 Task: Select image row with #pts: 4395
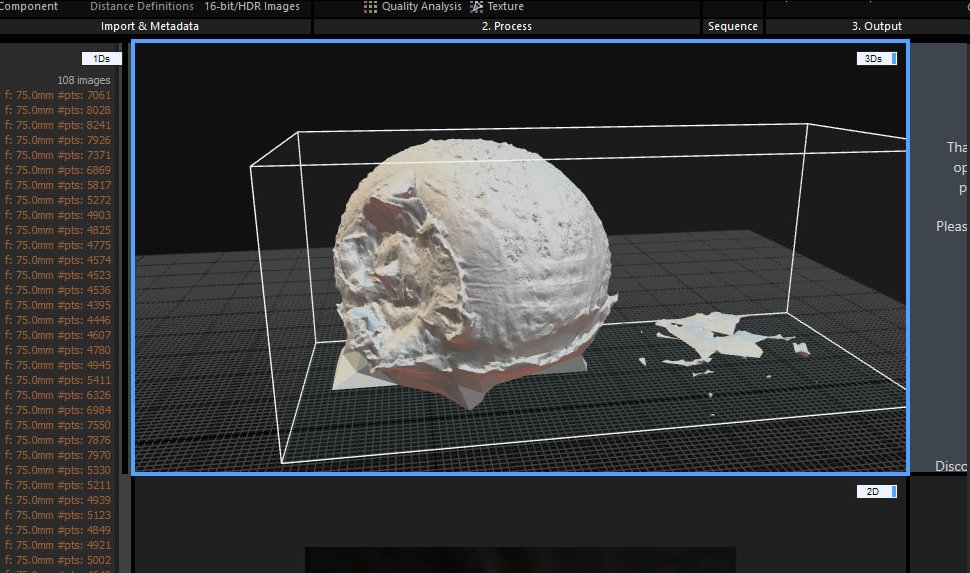(58, 305)
